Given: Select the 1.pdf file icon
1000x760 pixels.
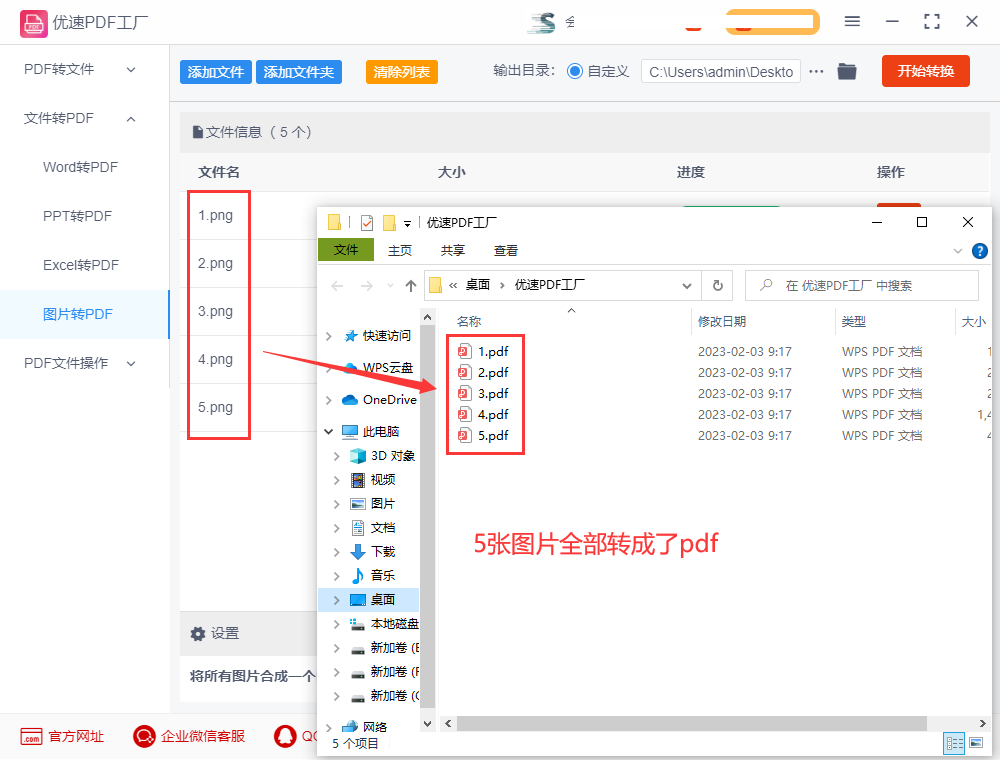Looking at the screenshot, I should [x=464, y=351].
